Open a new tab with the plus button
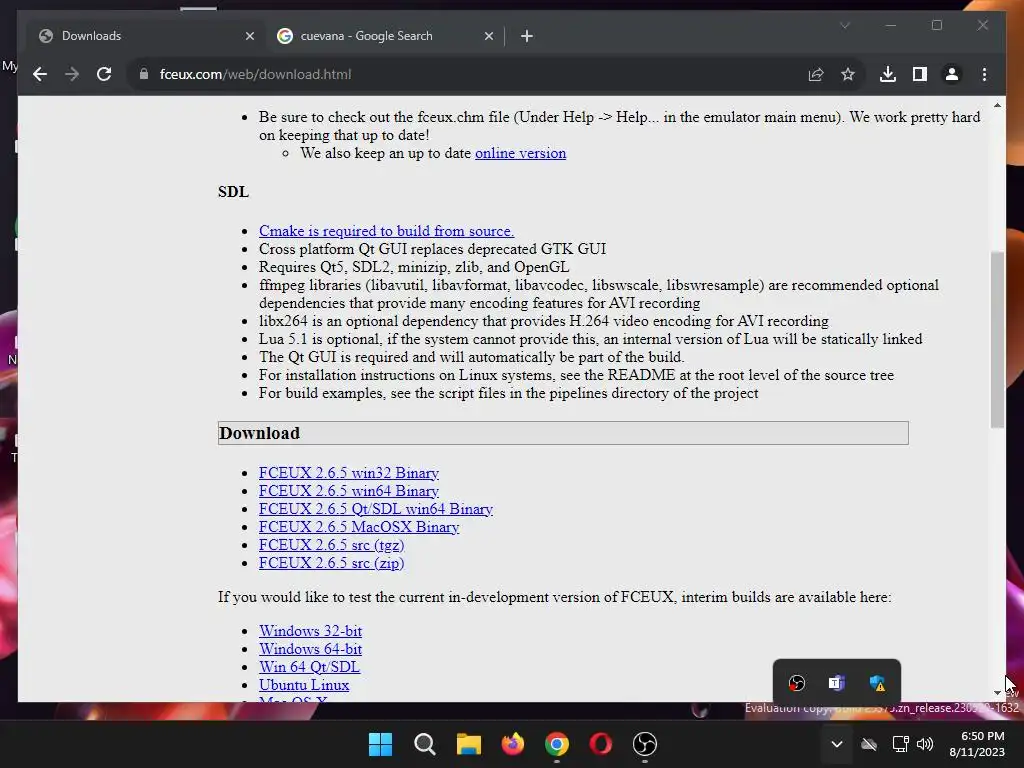The height and width of the screenshot is (768, 1024). point(526,36)
